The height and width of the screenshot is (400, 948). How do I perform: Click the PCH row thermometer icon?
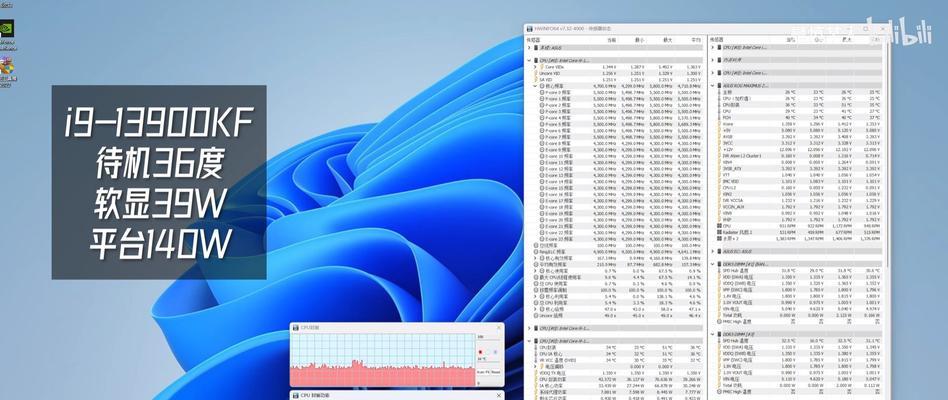(719, 117)
